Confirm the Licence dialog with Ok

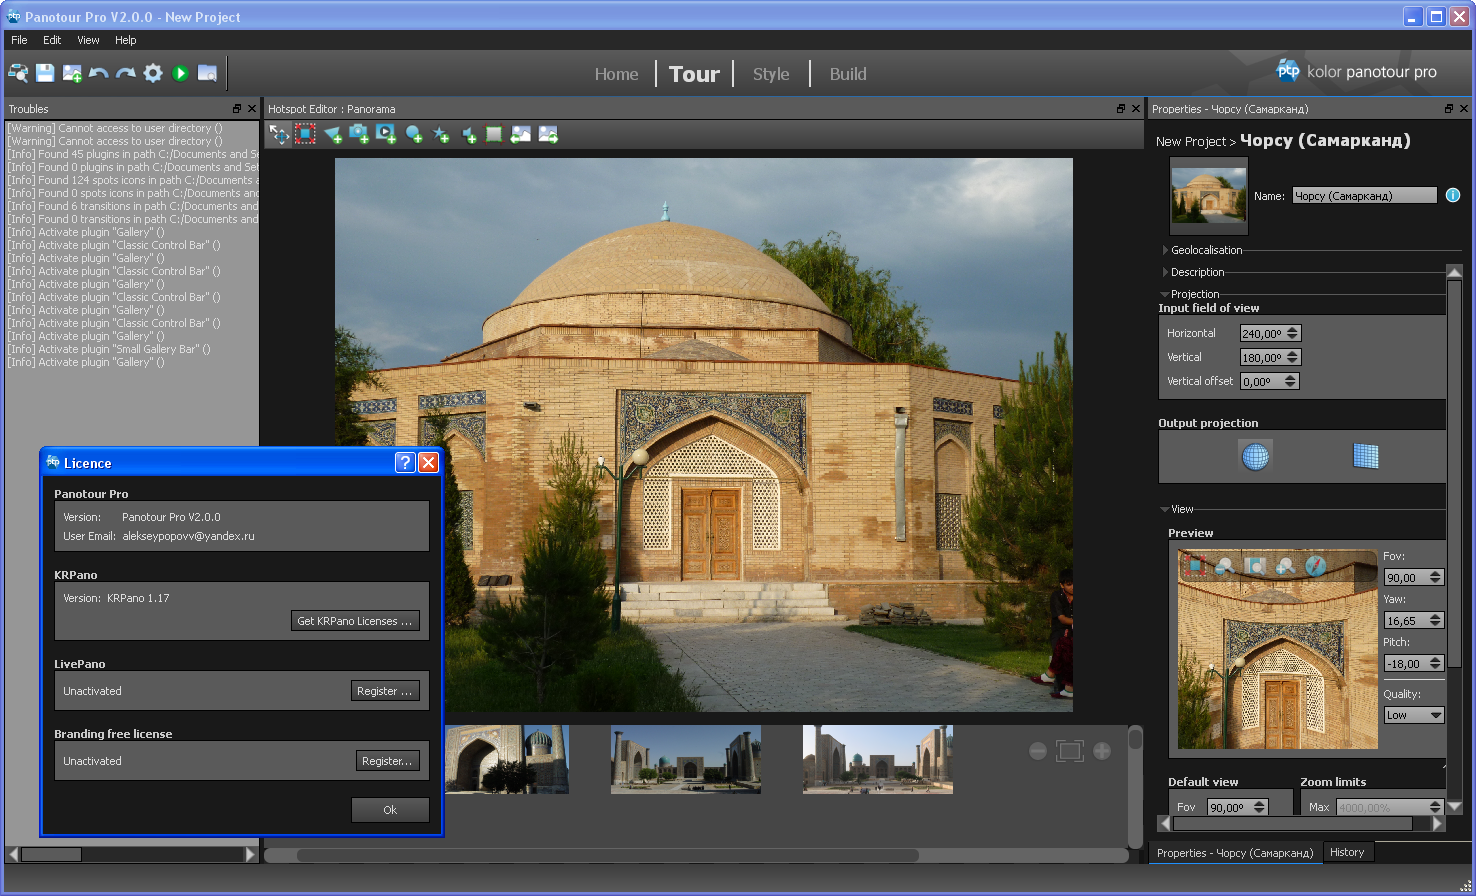[x=390, y=810]
